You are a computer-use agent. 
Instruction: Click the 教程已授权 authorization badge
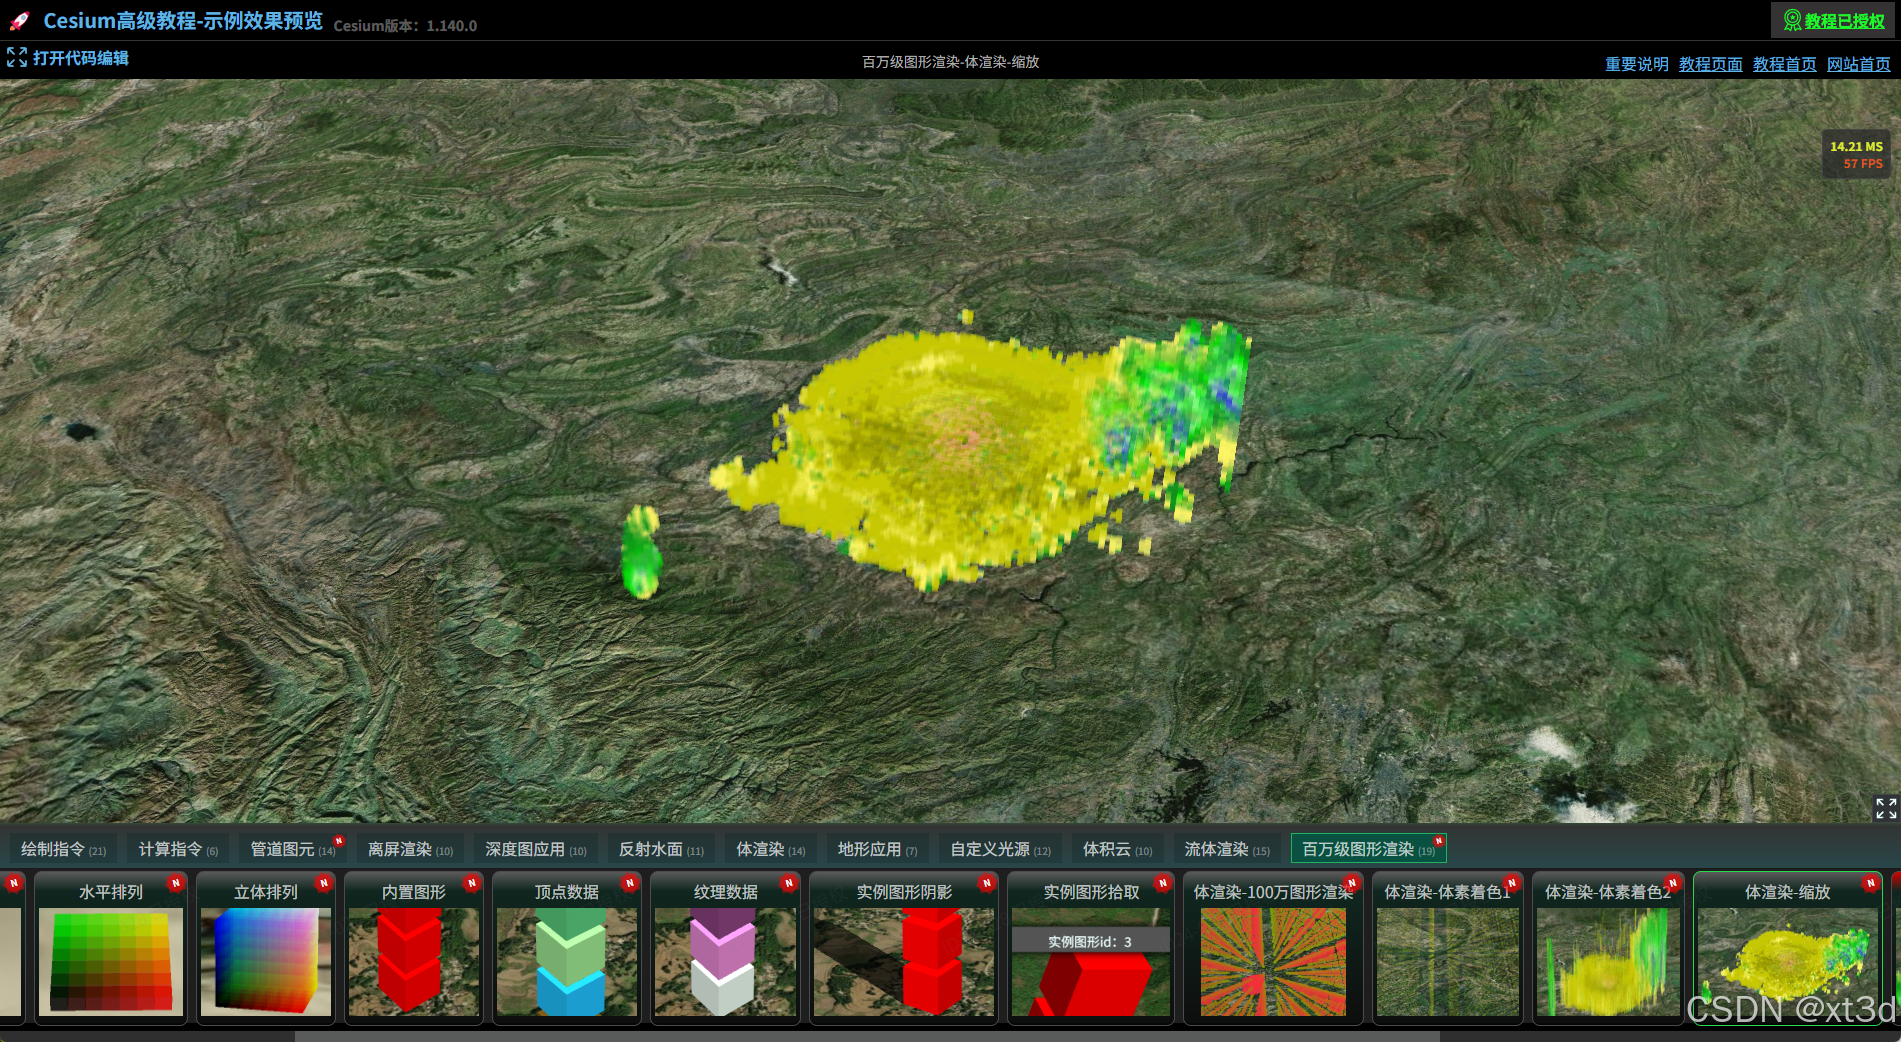[1834, 21]
